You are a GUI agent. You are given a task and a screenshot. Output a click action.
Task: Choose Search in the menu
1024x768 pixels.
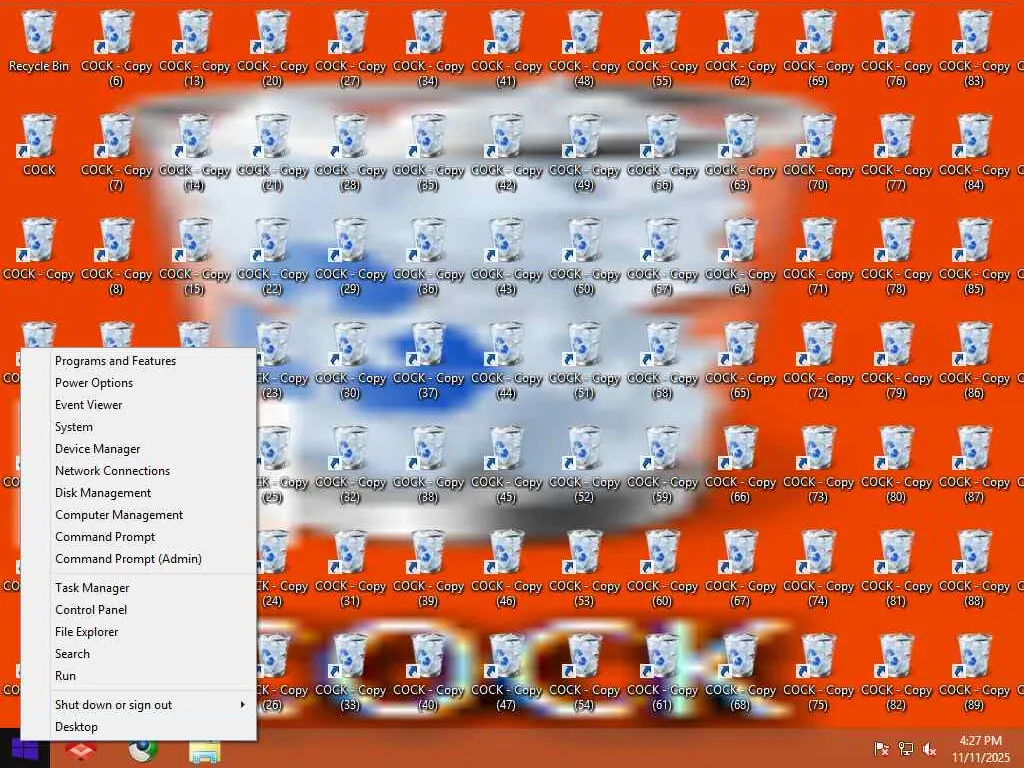(139, 654)
